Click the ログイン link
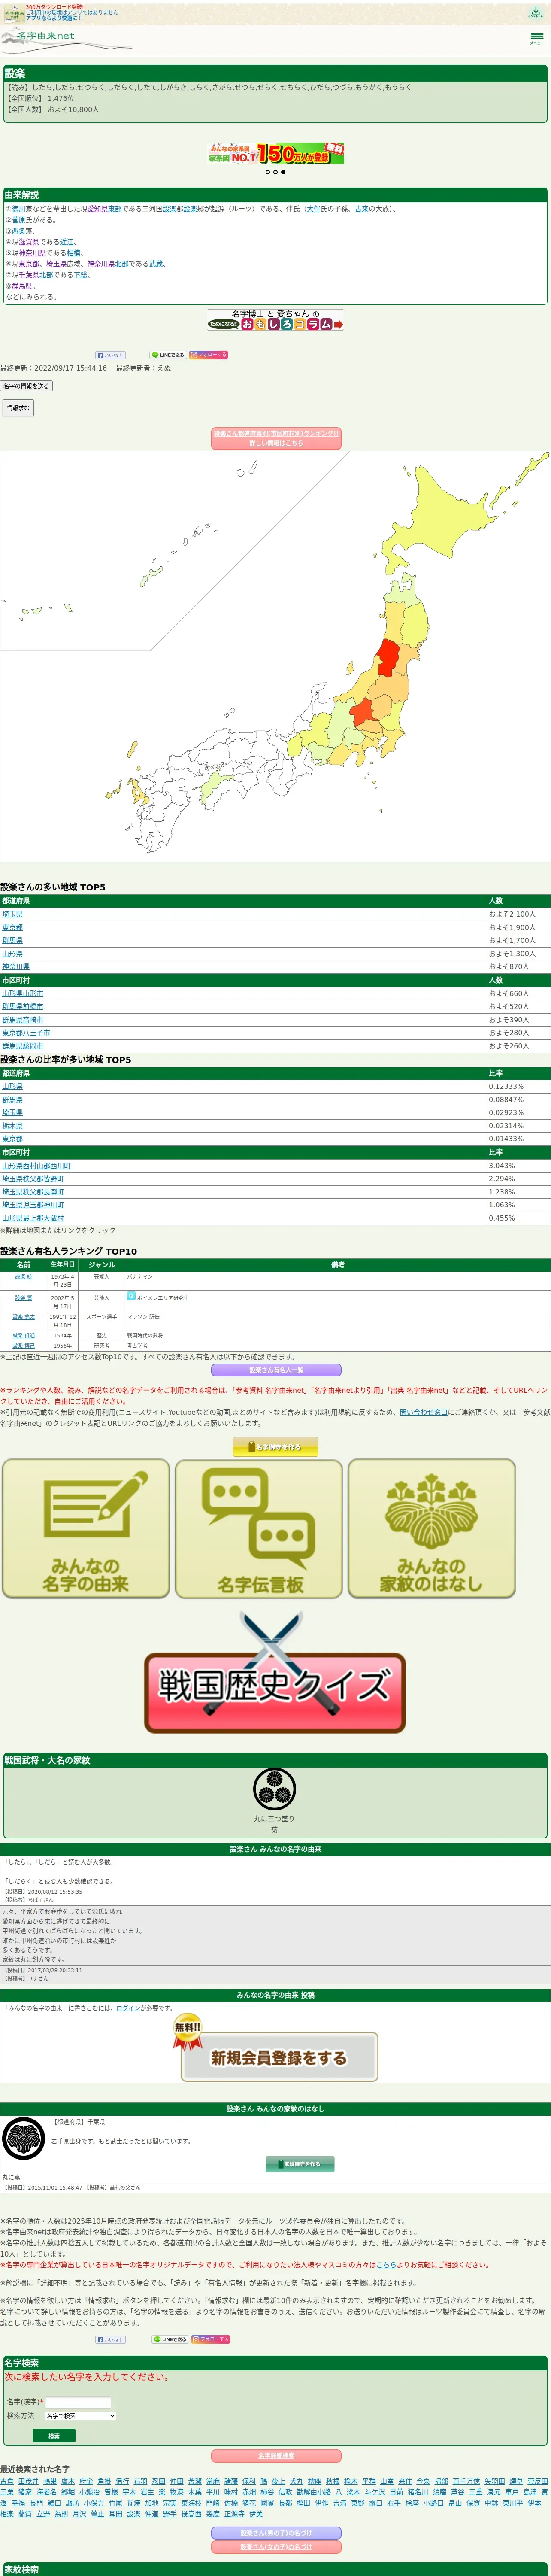Viewport: 551px width, 2576px height. tap(128, 2008)
